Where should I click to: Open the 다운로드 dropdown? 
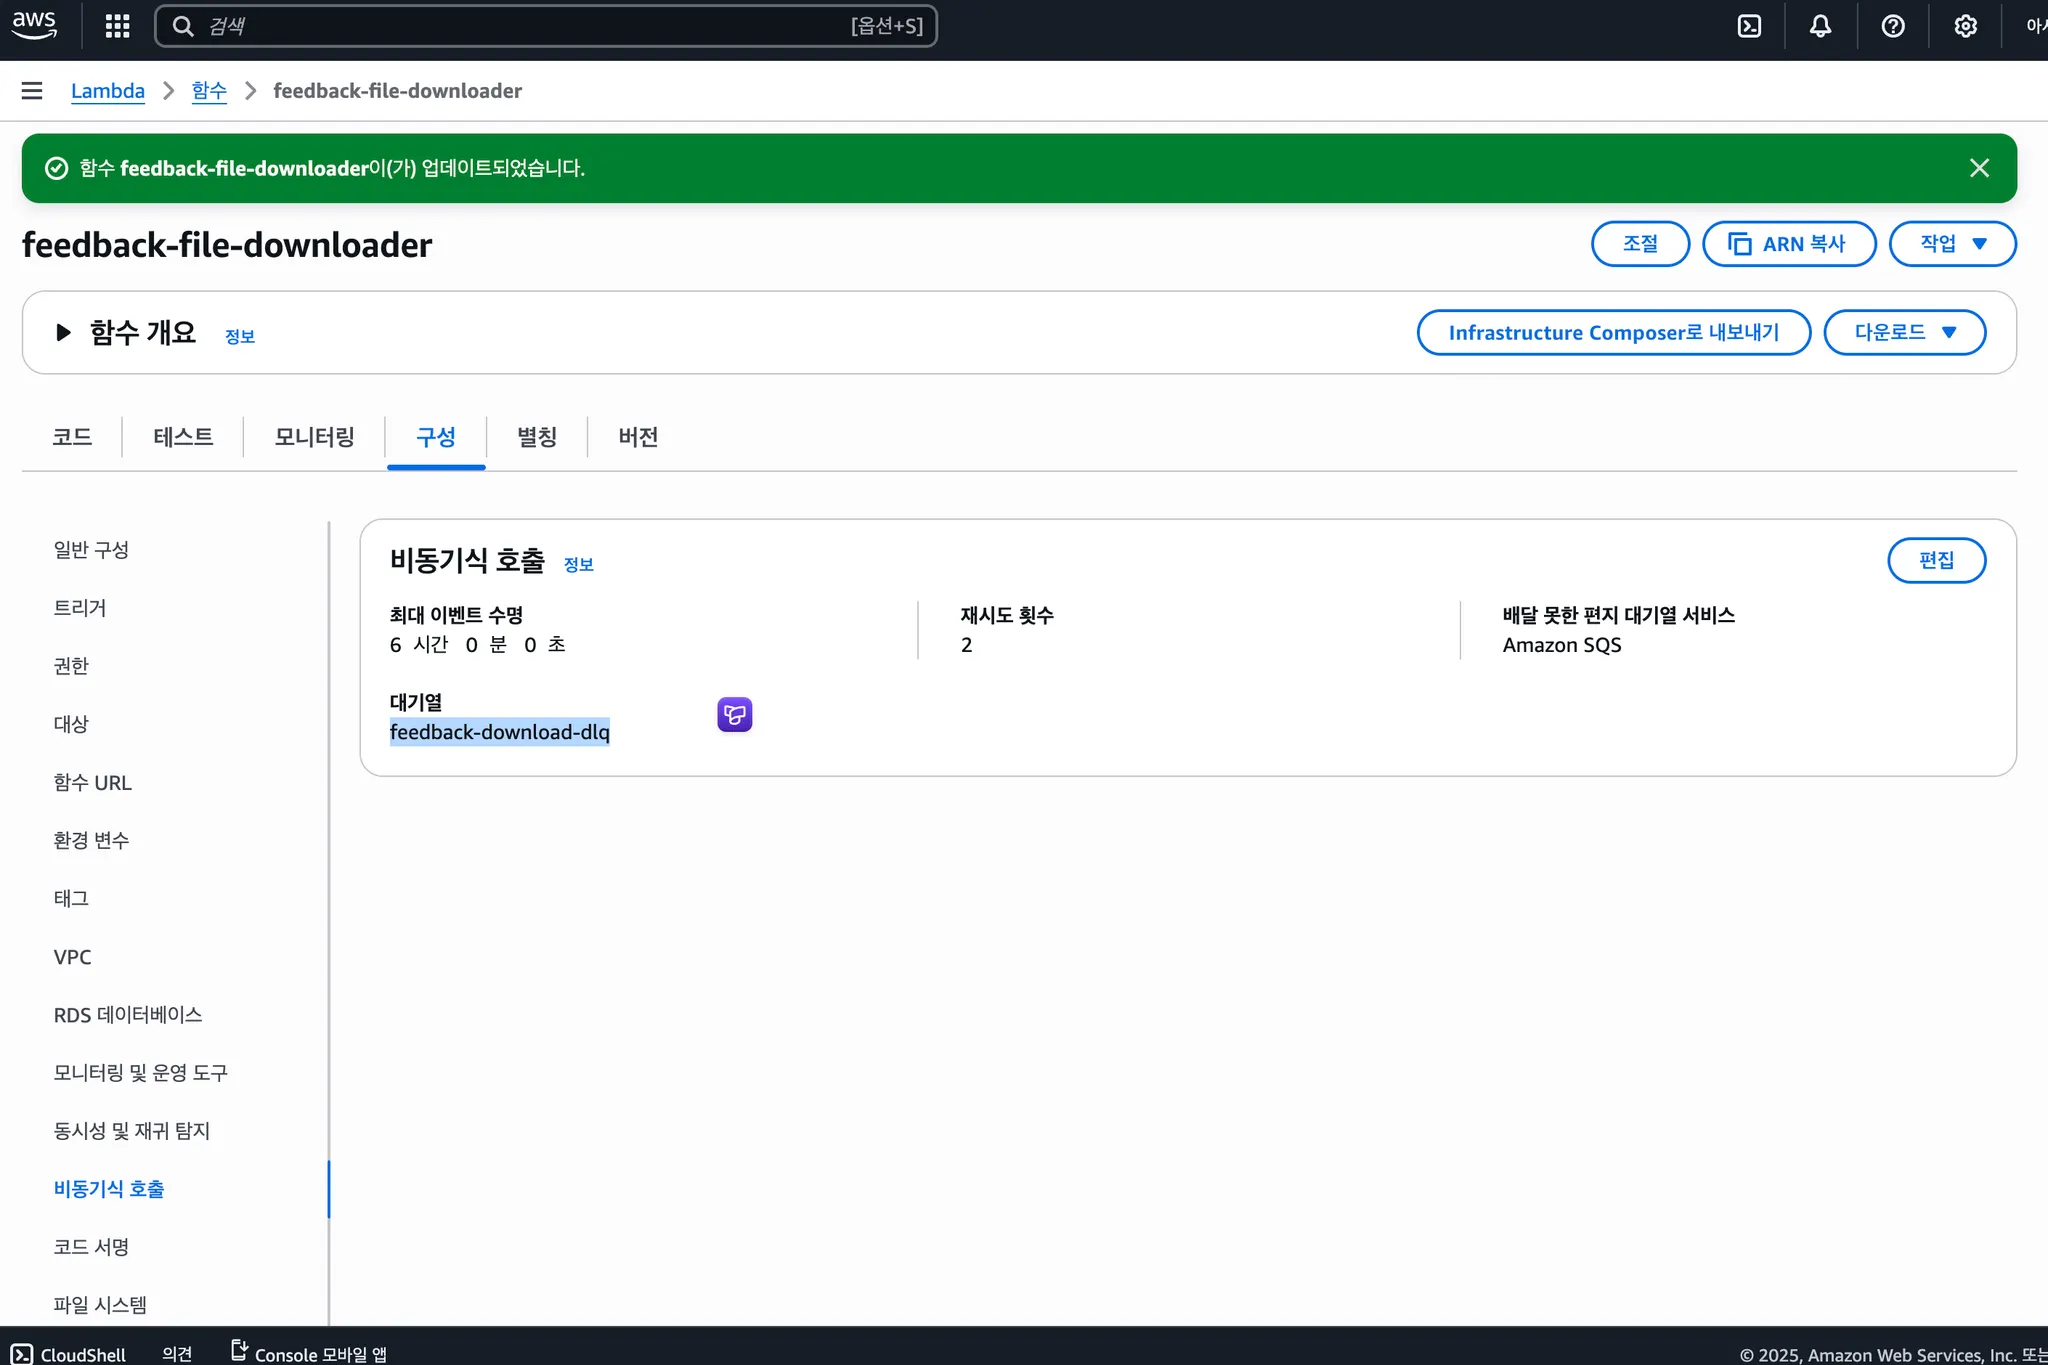[1903, 333]
